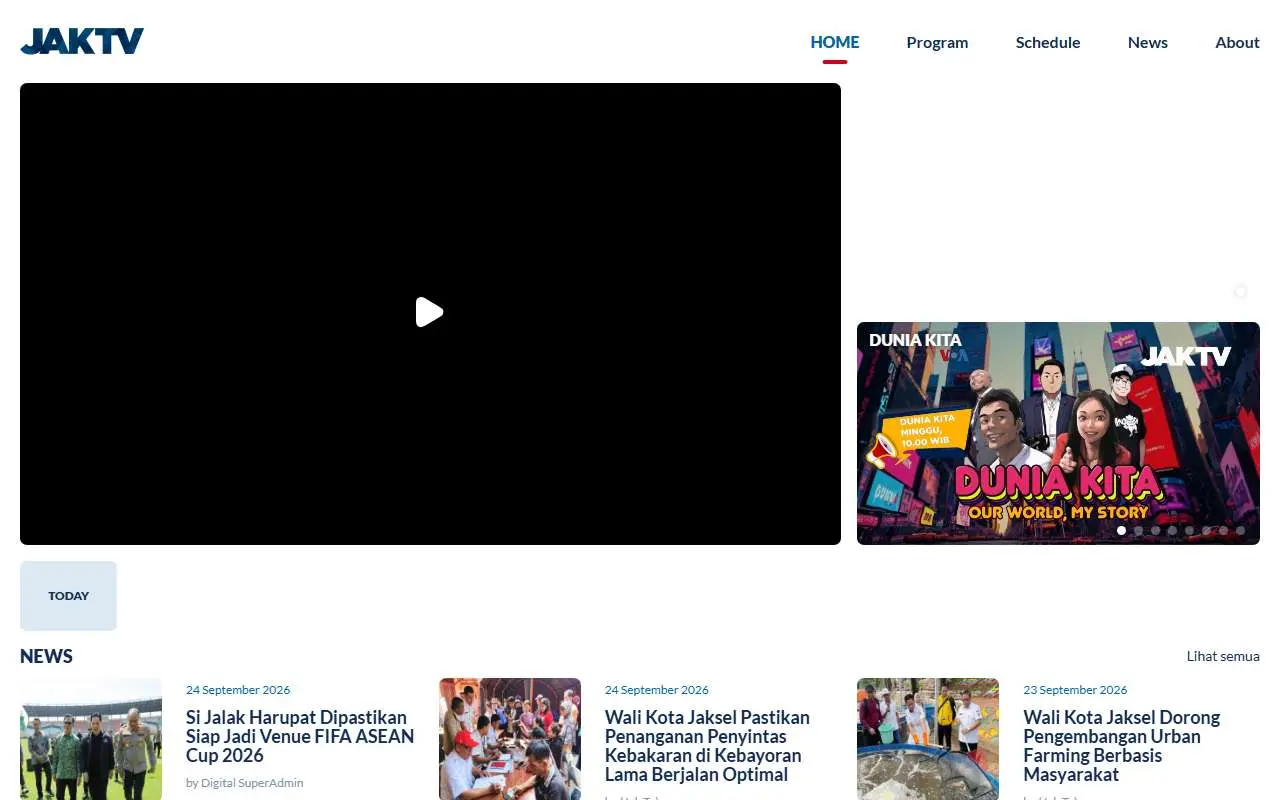Click the date above the Kebakaran di Kebayoran headline
The height and width of the screenshot is (800, 1280).
657,690
